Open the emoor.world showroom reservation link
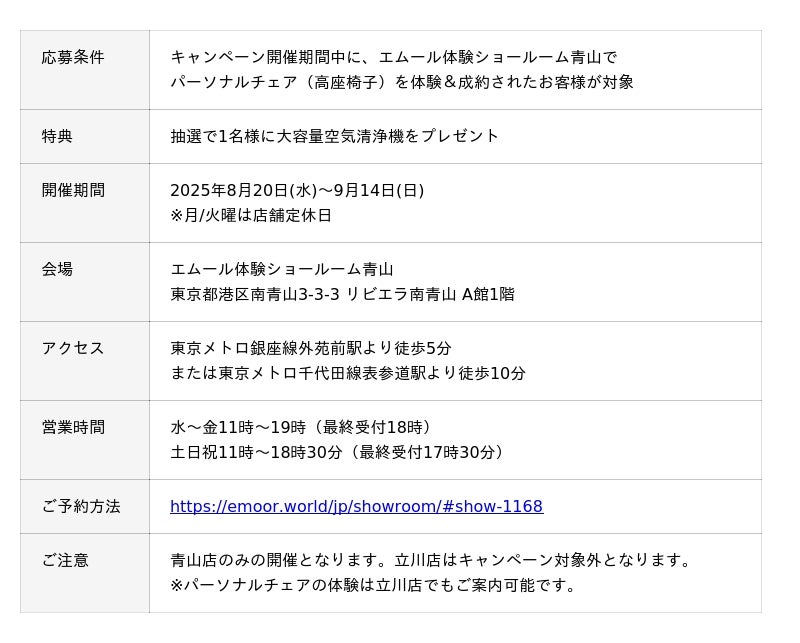 tap(356, 507)
